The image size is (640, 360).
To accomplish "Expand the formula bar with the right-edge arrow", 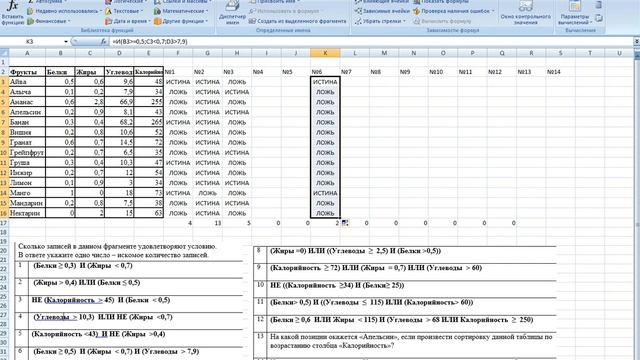I will click(637, 42).
